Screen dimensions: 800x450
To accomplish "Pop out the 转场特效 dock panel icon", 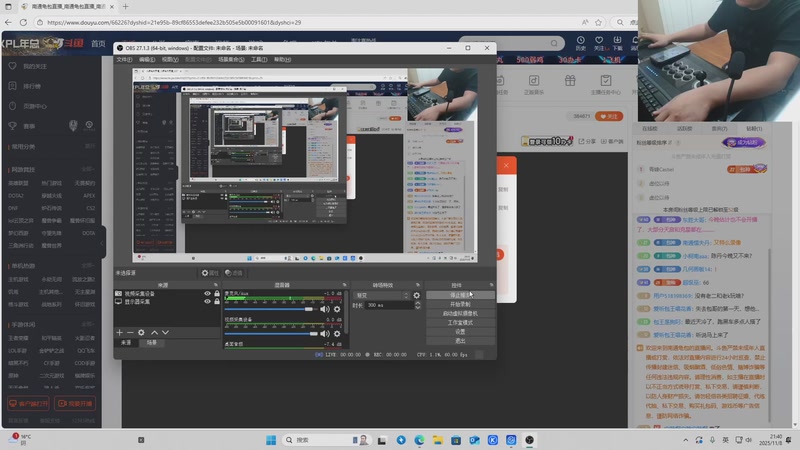I will (418, 285).
